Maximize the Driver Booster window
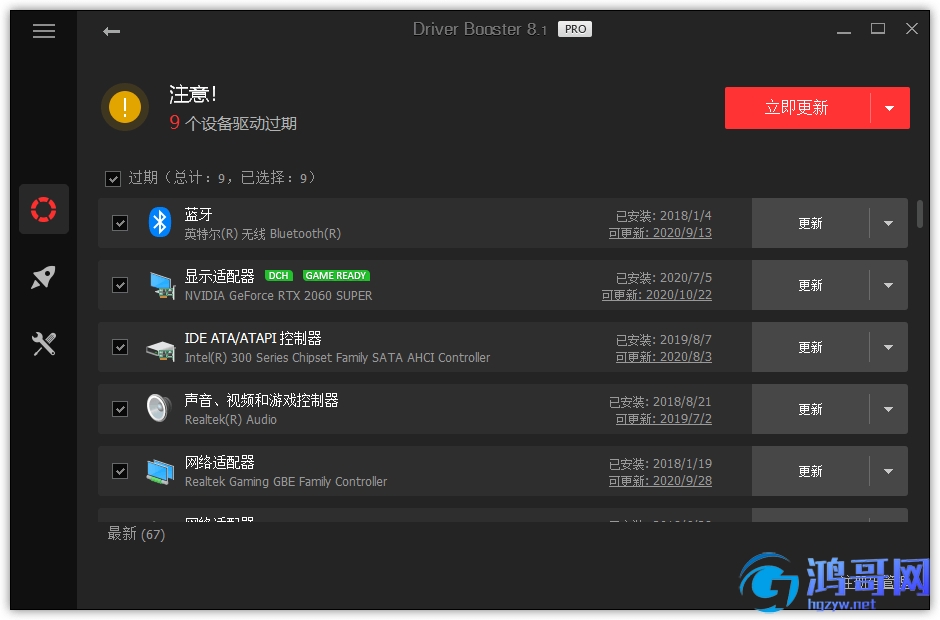Viewport: 940px width, 620px height. [878, 29]
